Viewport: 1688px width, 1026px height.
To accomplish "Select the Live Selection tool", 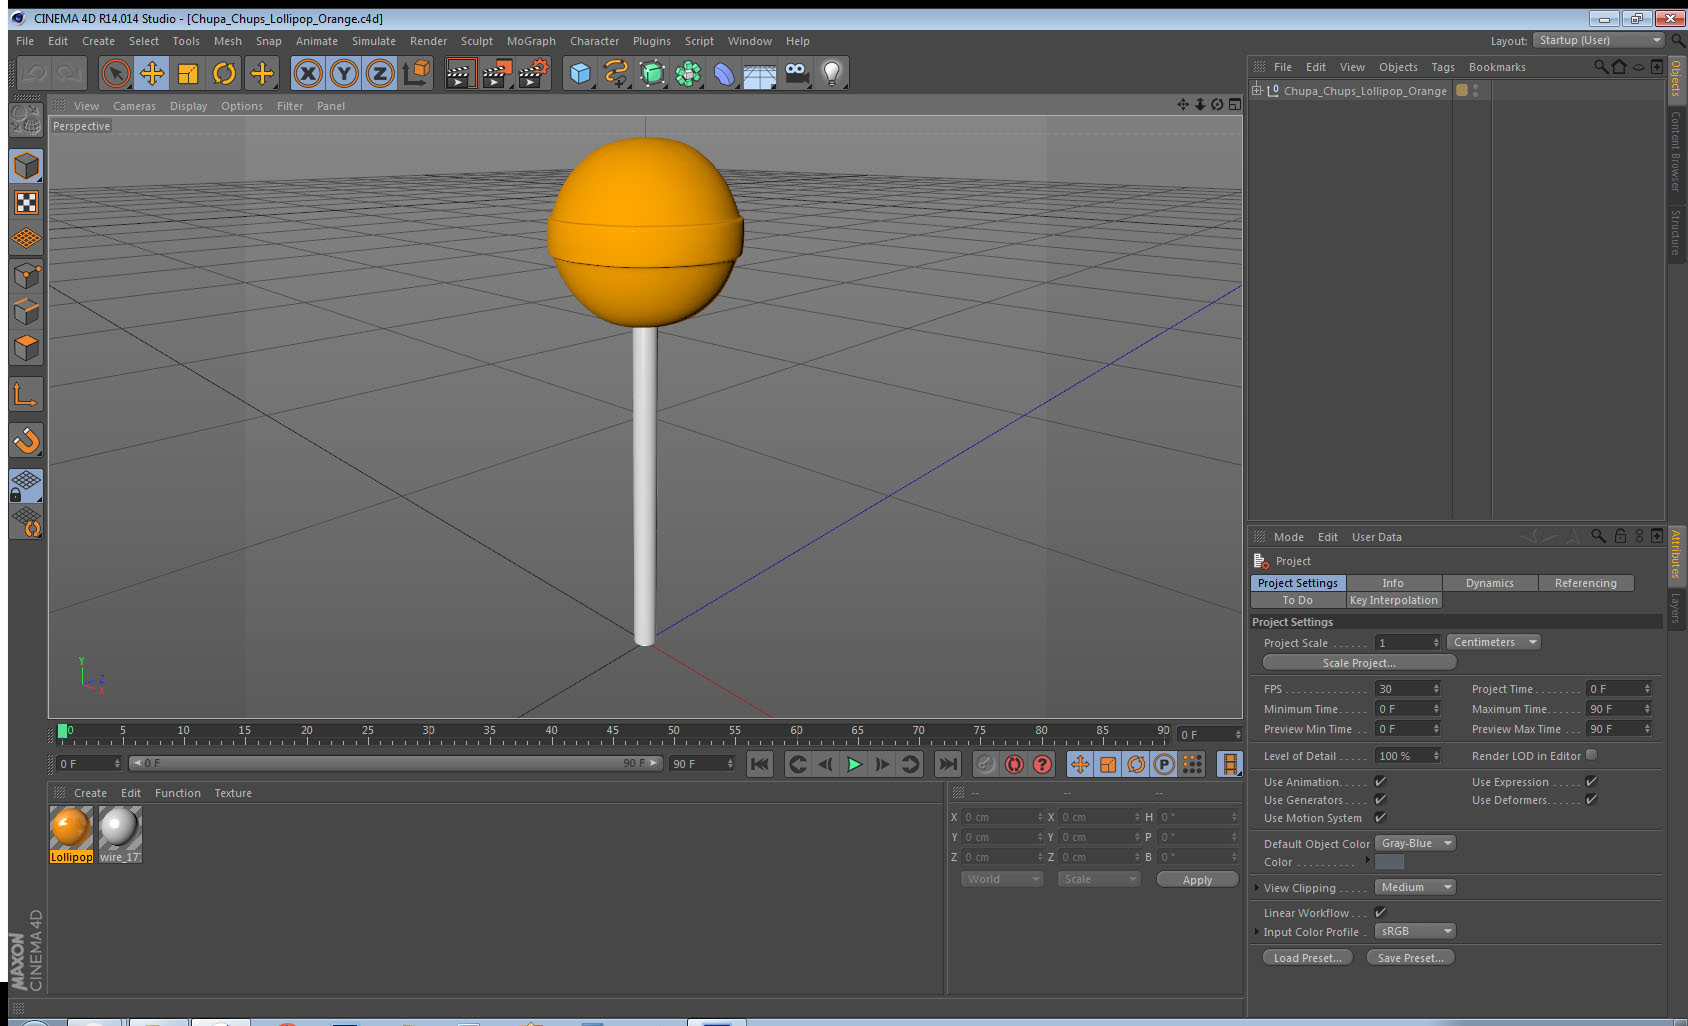I will (116, 73).
